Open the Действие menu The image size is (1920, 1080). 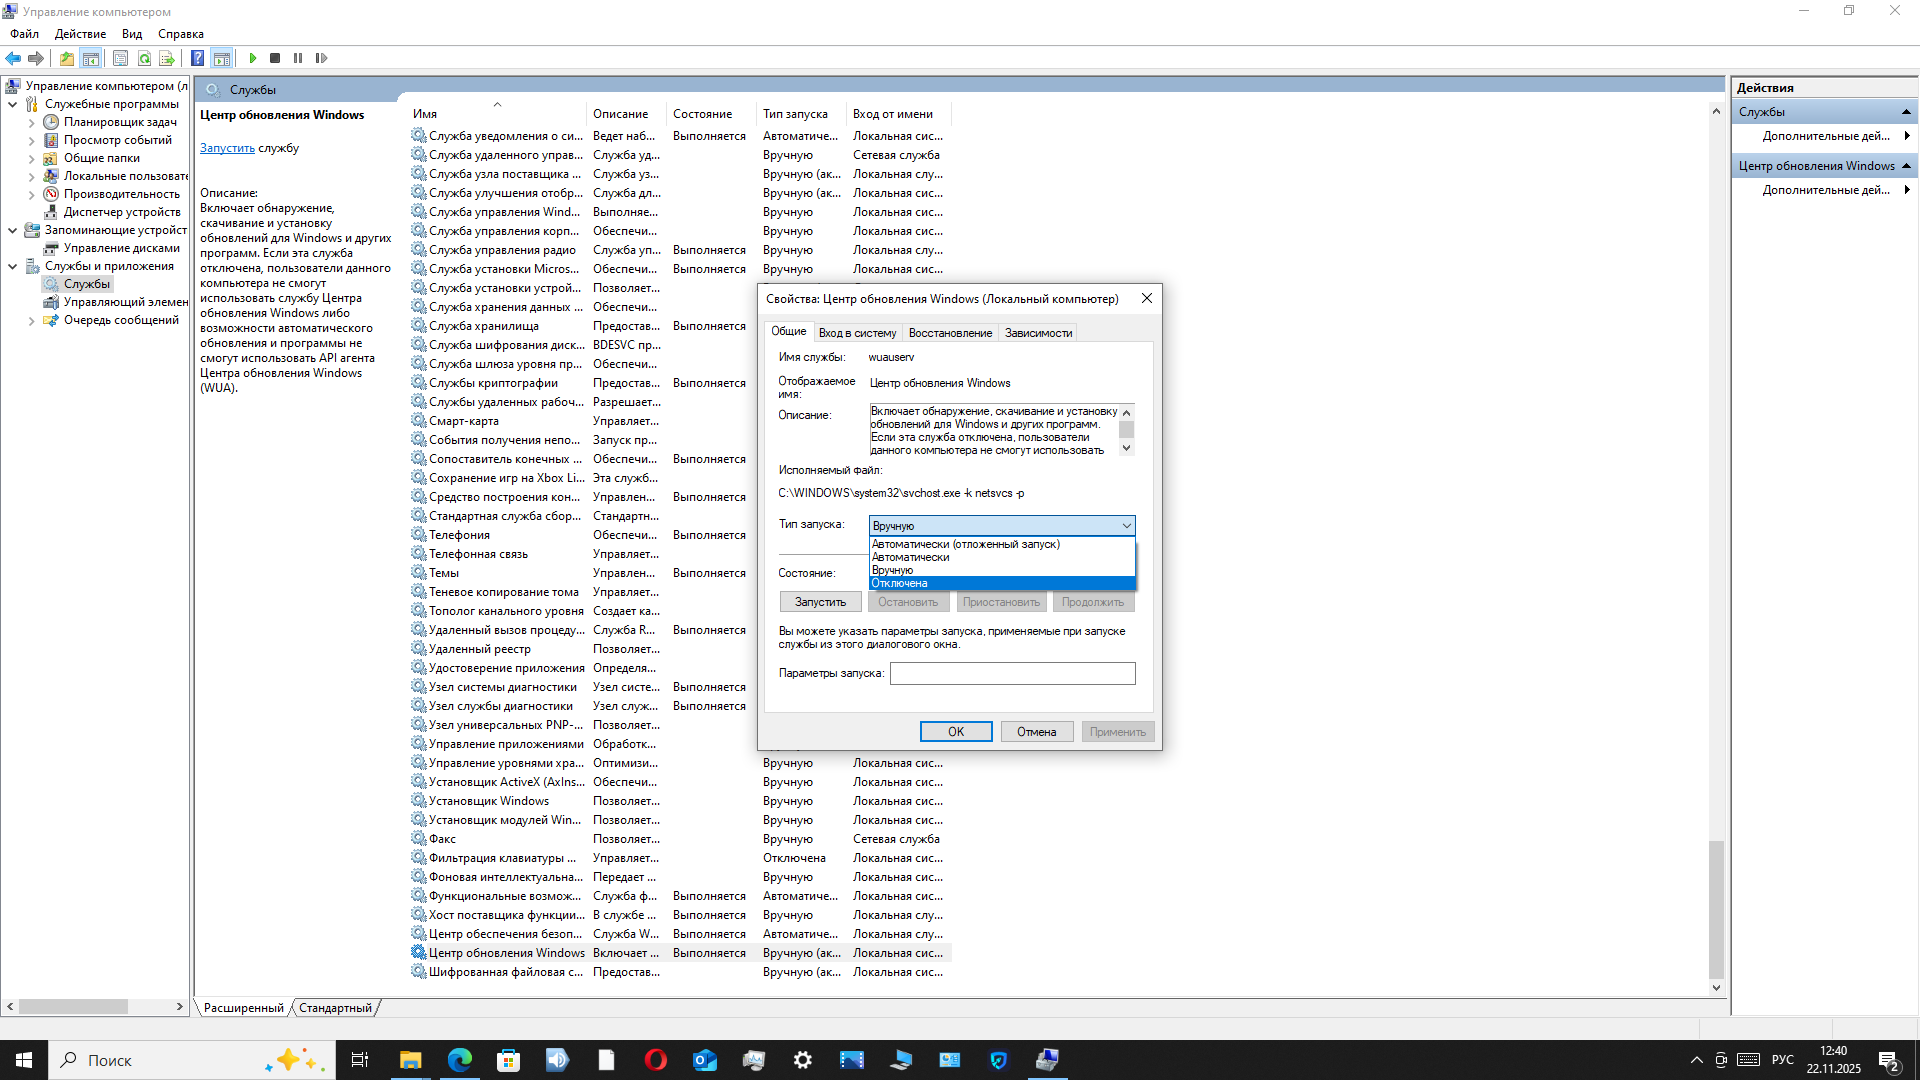tap(80, 34)
